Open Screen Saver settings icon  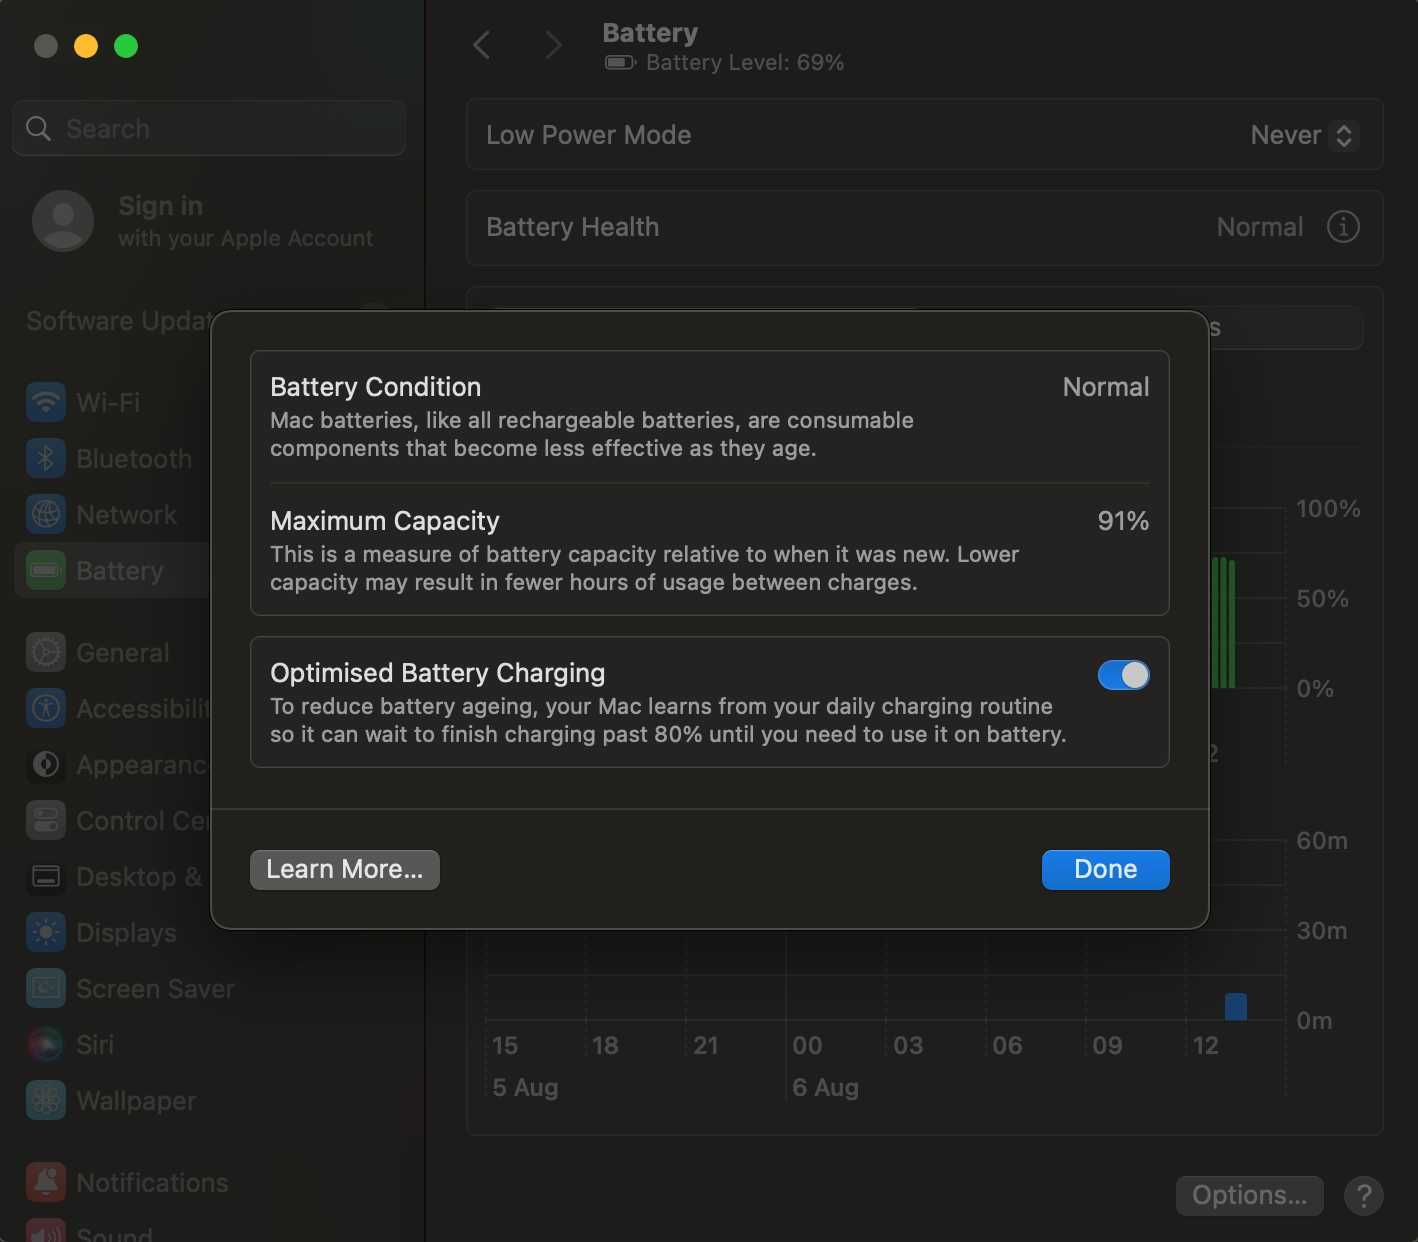[x=45, y=988]
